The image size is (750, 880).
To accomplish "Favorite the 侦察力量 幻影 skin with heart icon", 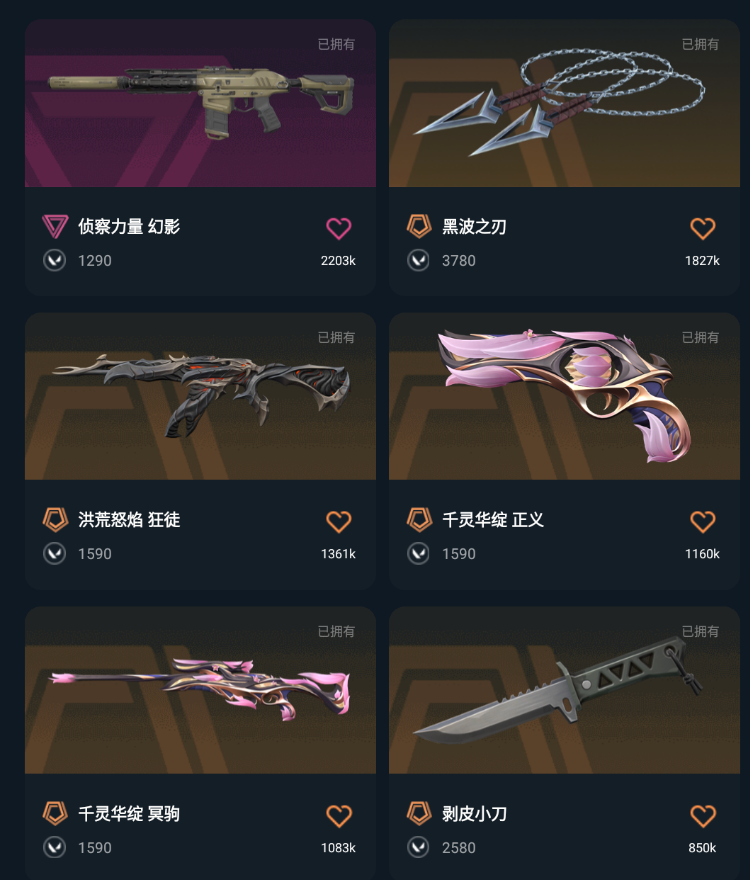I will point(339,228).
